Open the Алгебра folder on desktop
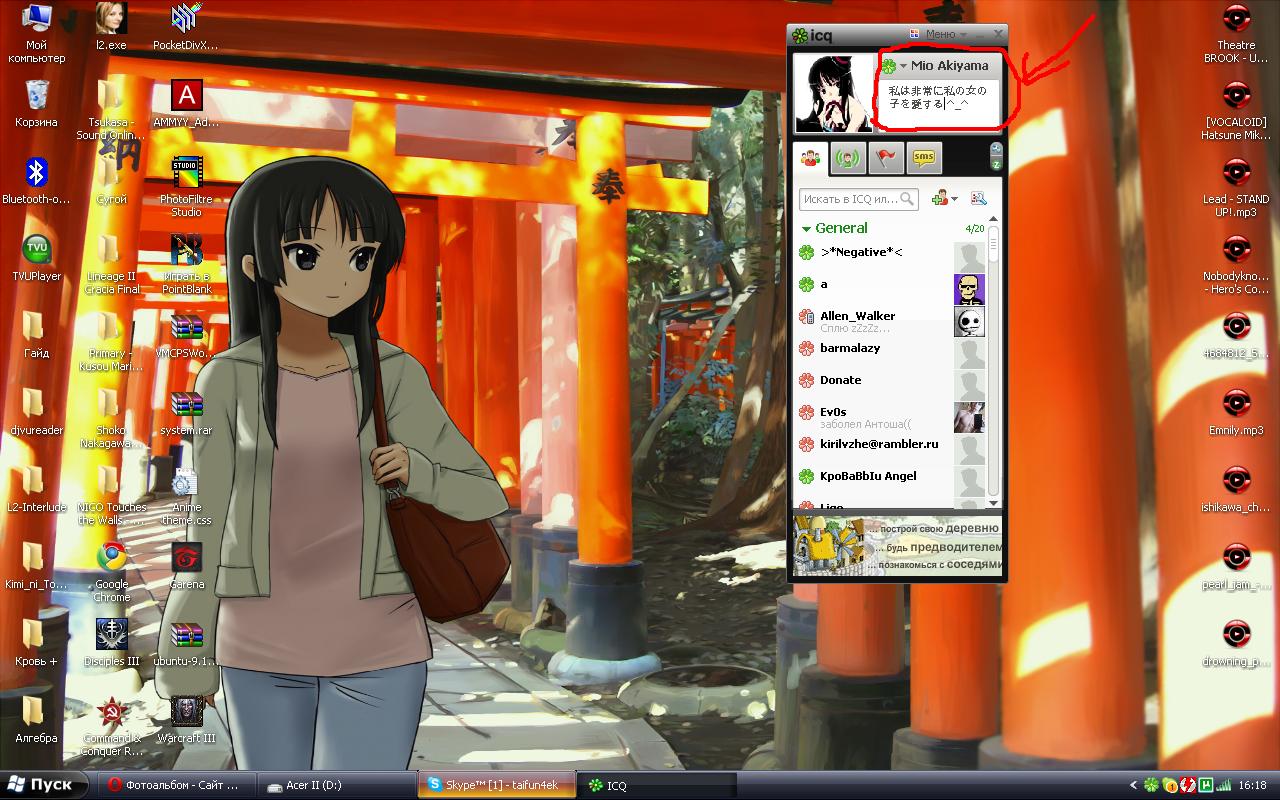This screenshot has width=1280, height=800. (x=37, y=719)
